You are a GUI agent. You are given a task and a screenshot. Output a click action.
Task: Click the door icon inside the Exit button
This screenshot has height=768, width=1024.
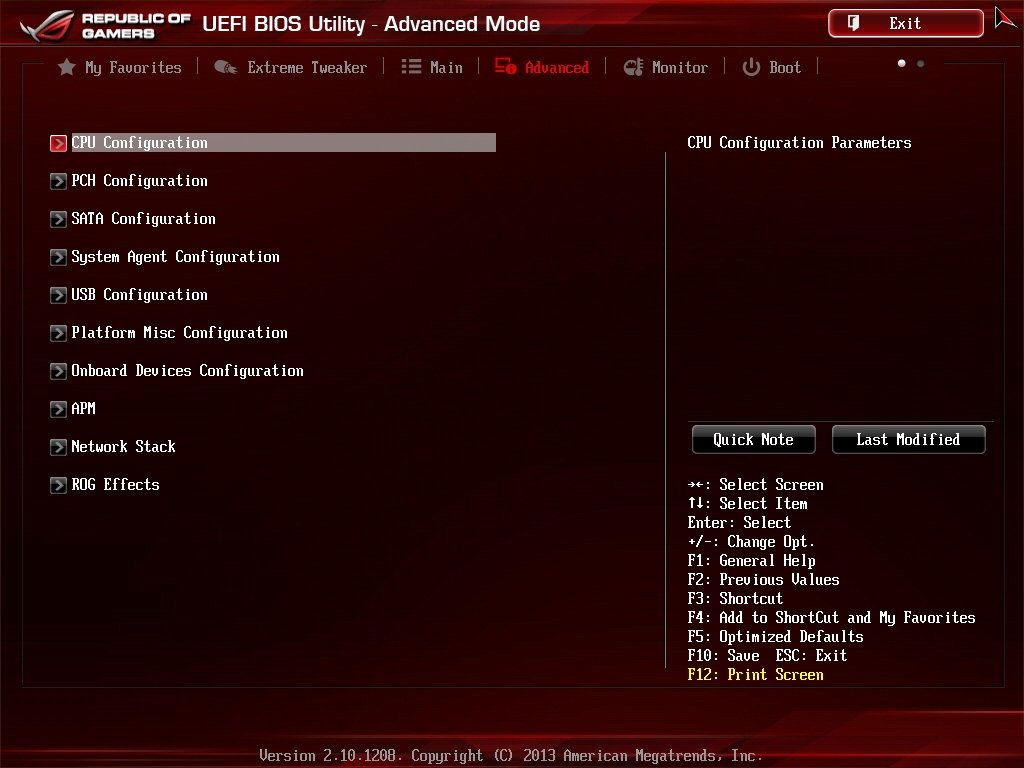[854, 22]
